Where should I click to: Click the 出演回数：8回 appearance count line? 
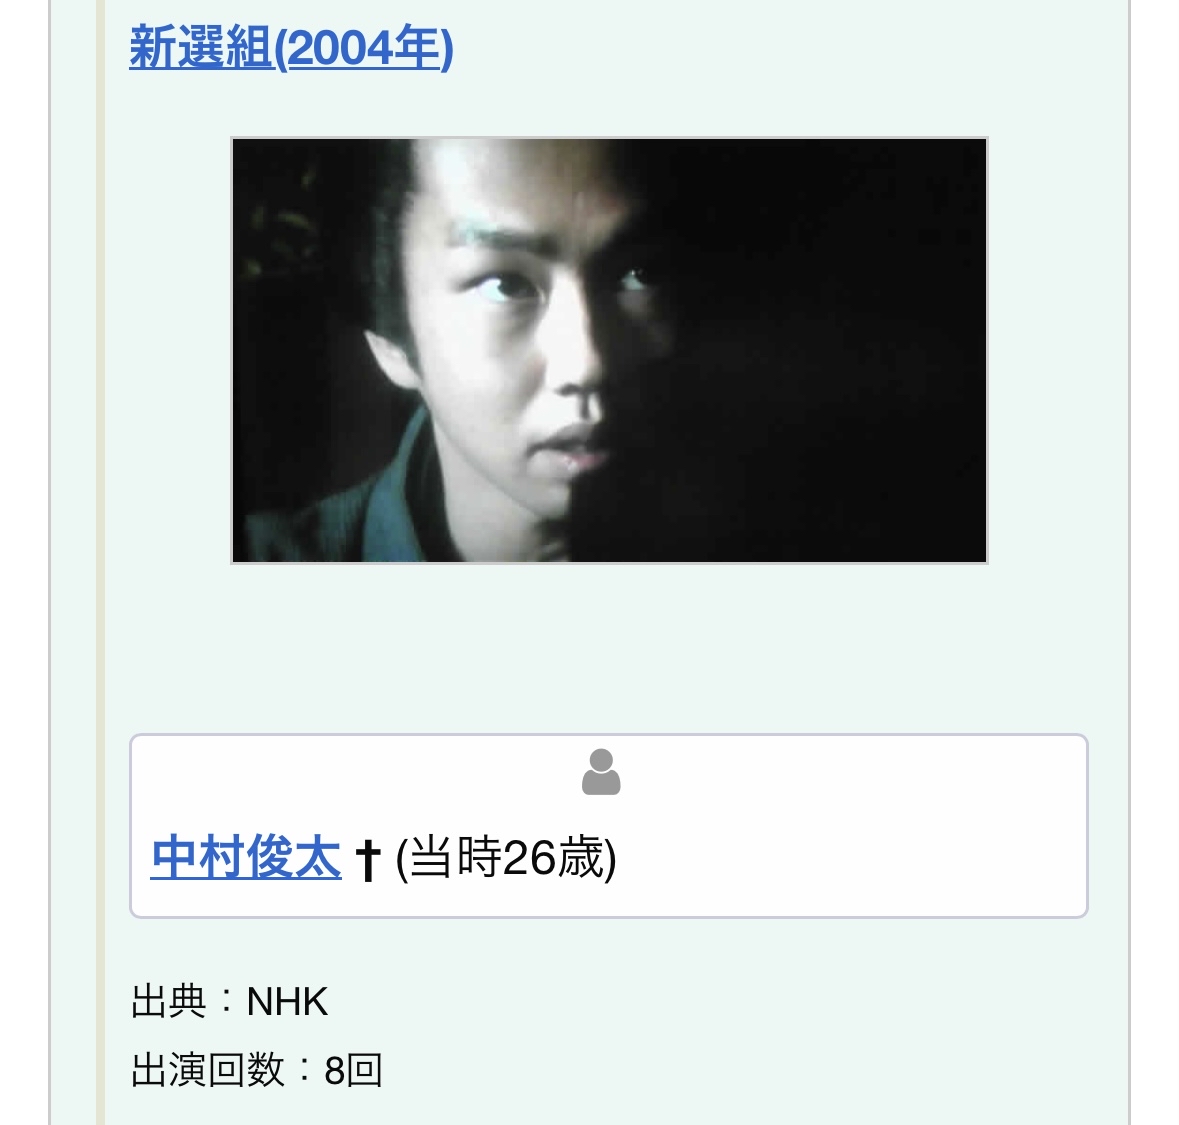pos(256,1069)
